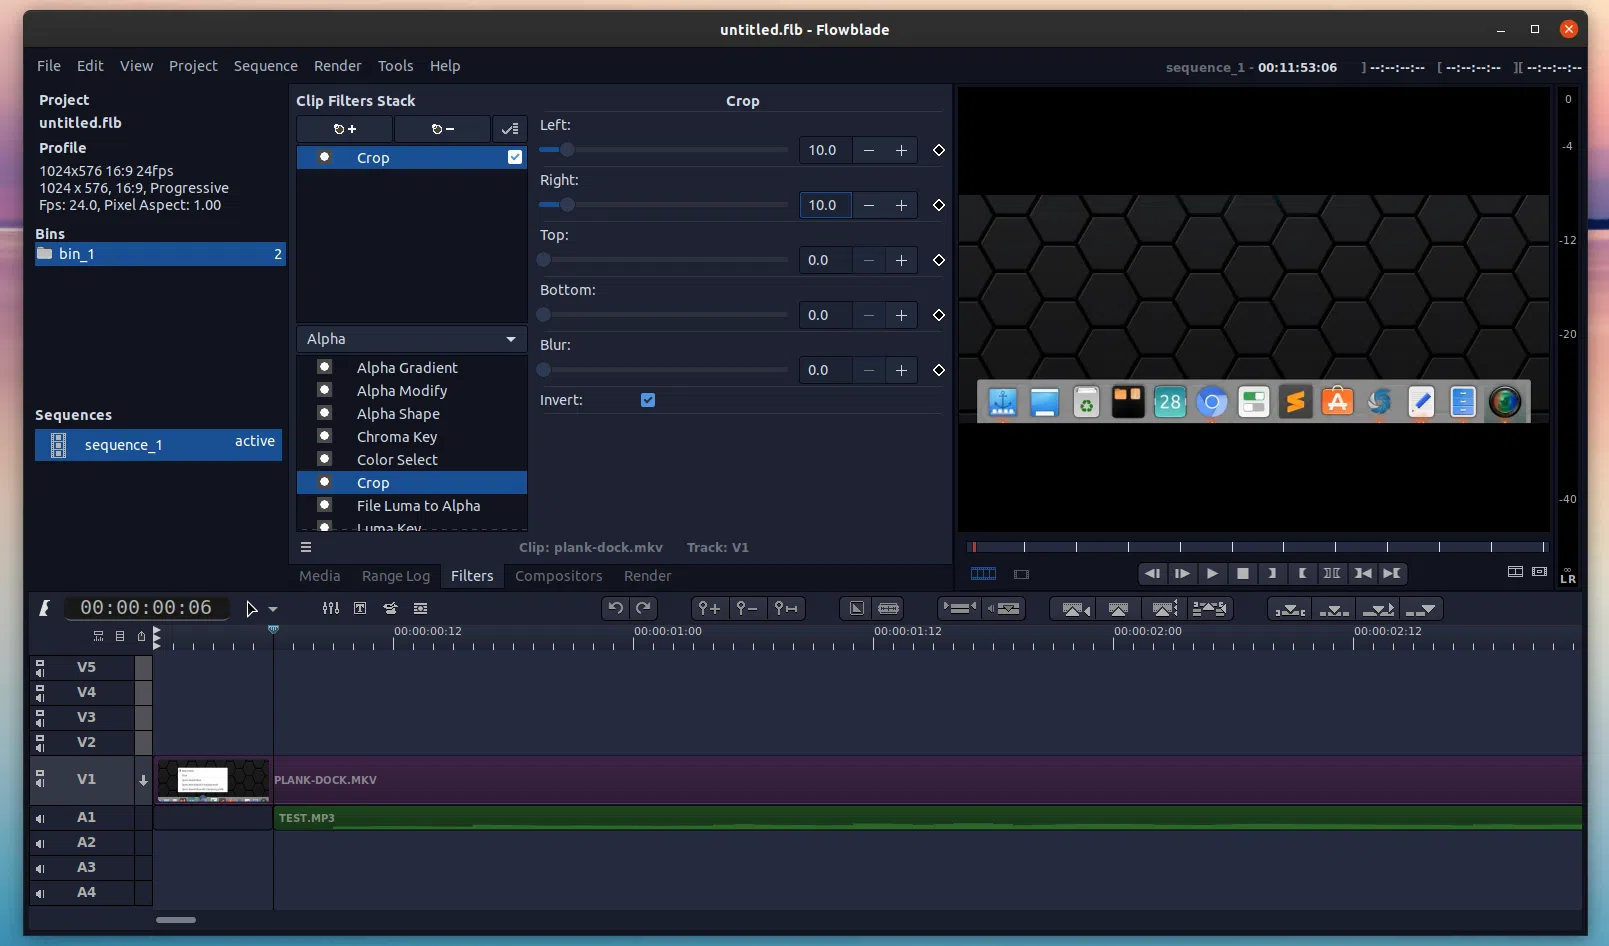
Task: Switch to the Range Log tab
Action: click(x=396, y=576)
